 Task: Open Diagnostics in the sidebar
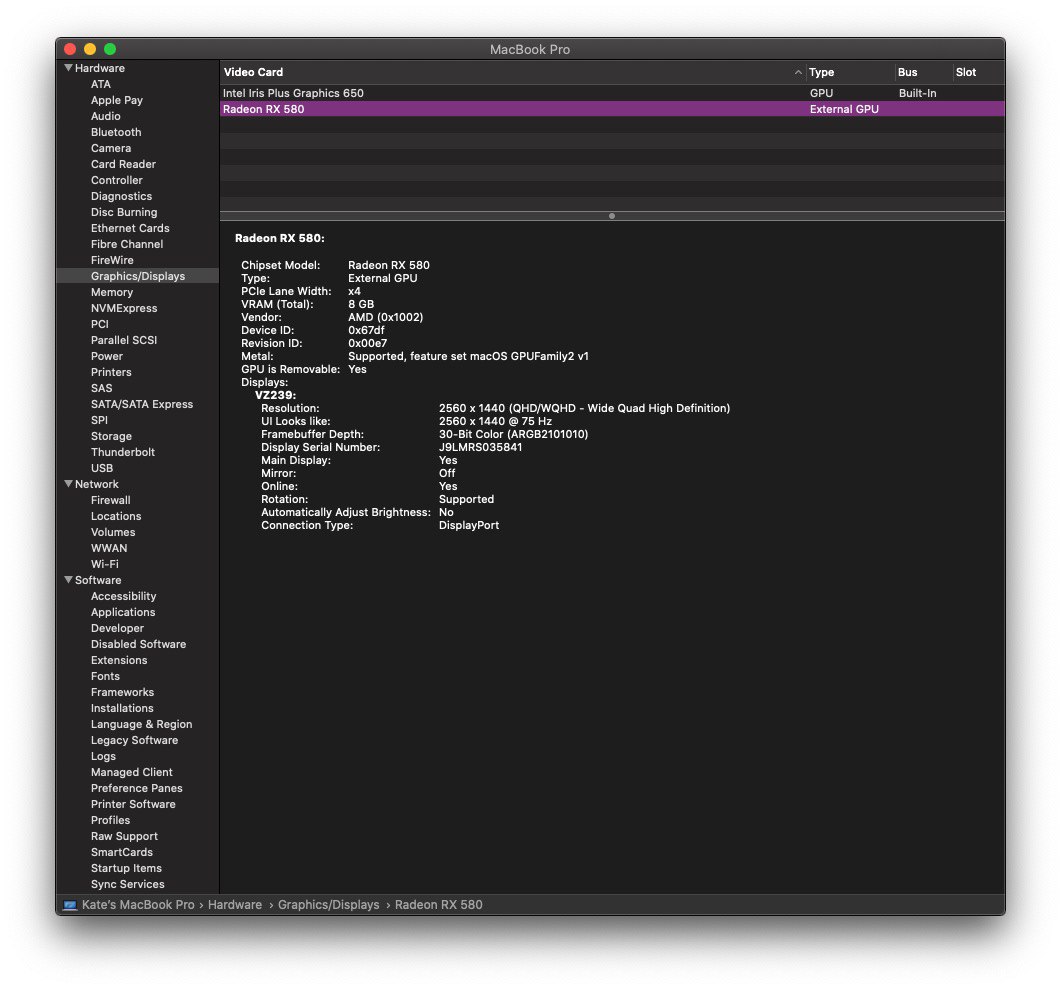[x=121, y=196]
